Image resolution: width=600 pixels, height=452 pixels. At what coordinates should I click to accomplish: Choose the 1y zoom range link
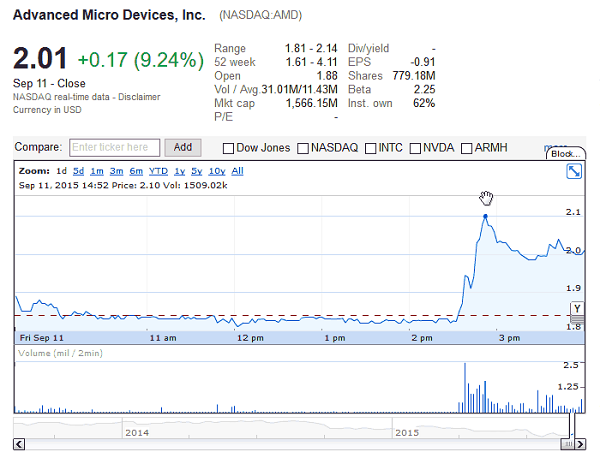181,171
